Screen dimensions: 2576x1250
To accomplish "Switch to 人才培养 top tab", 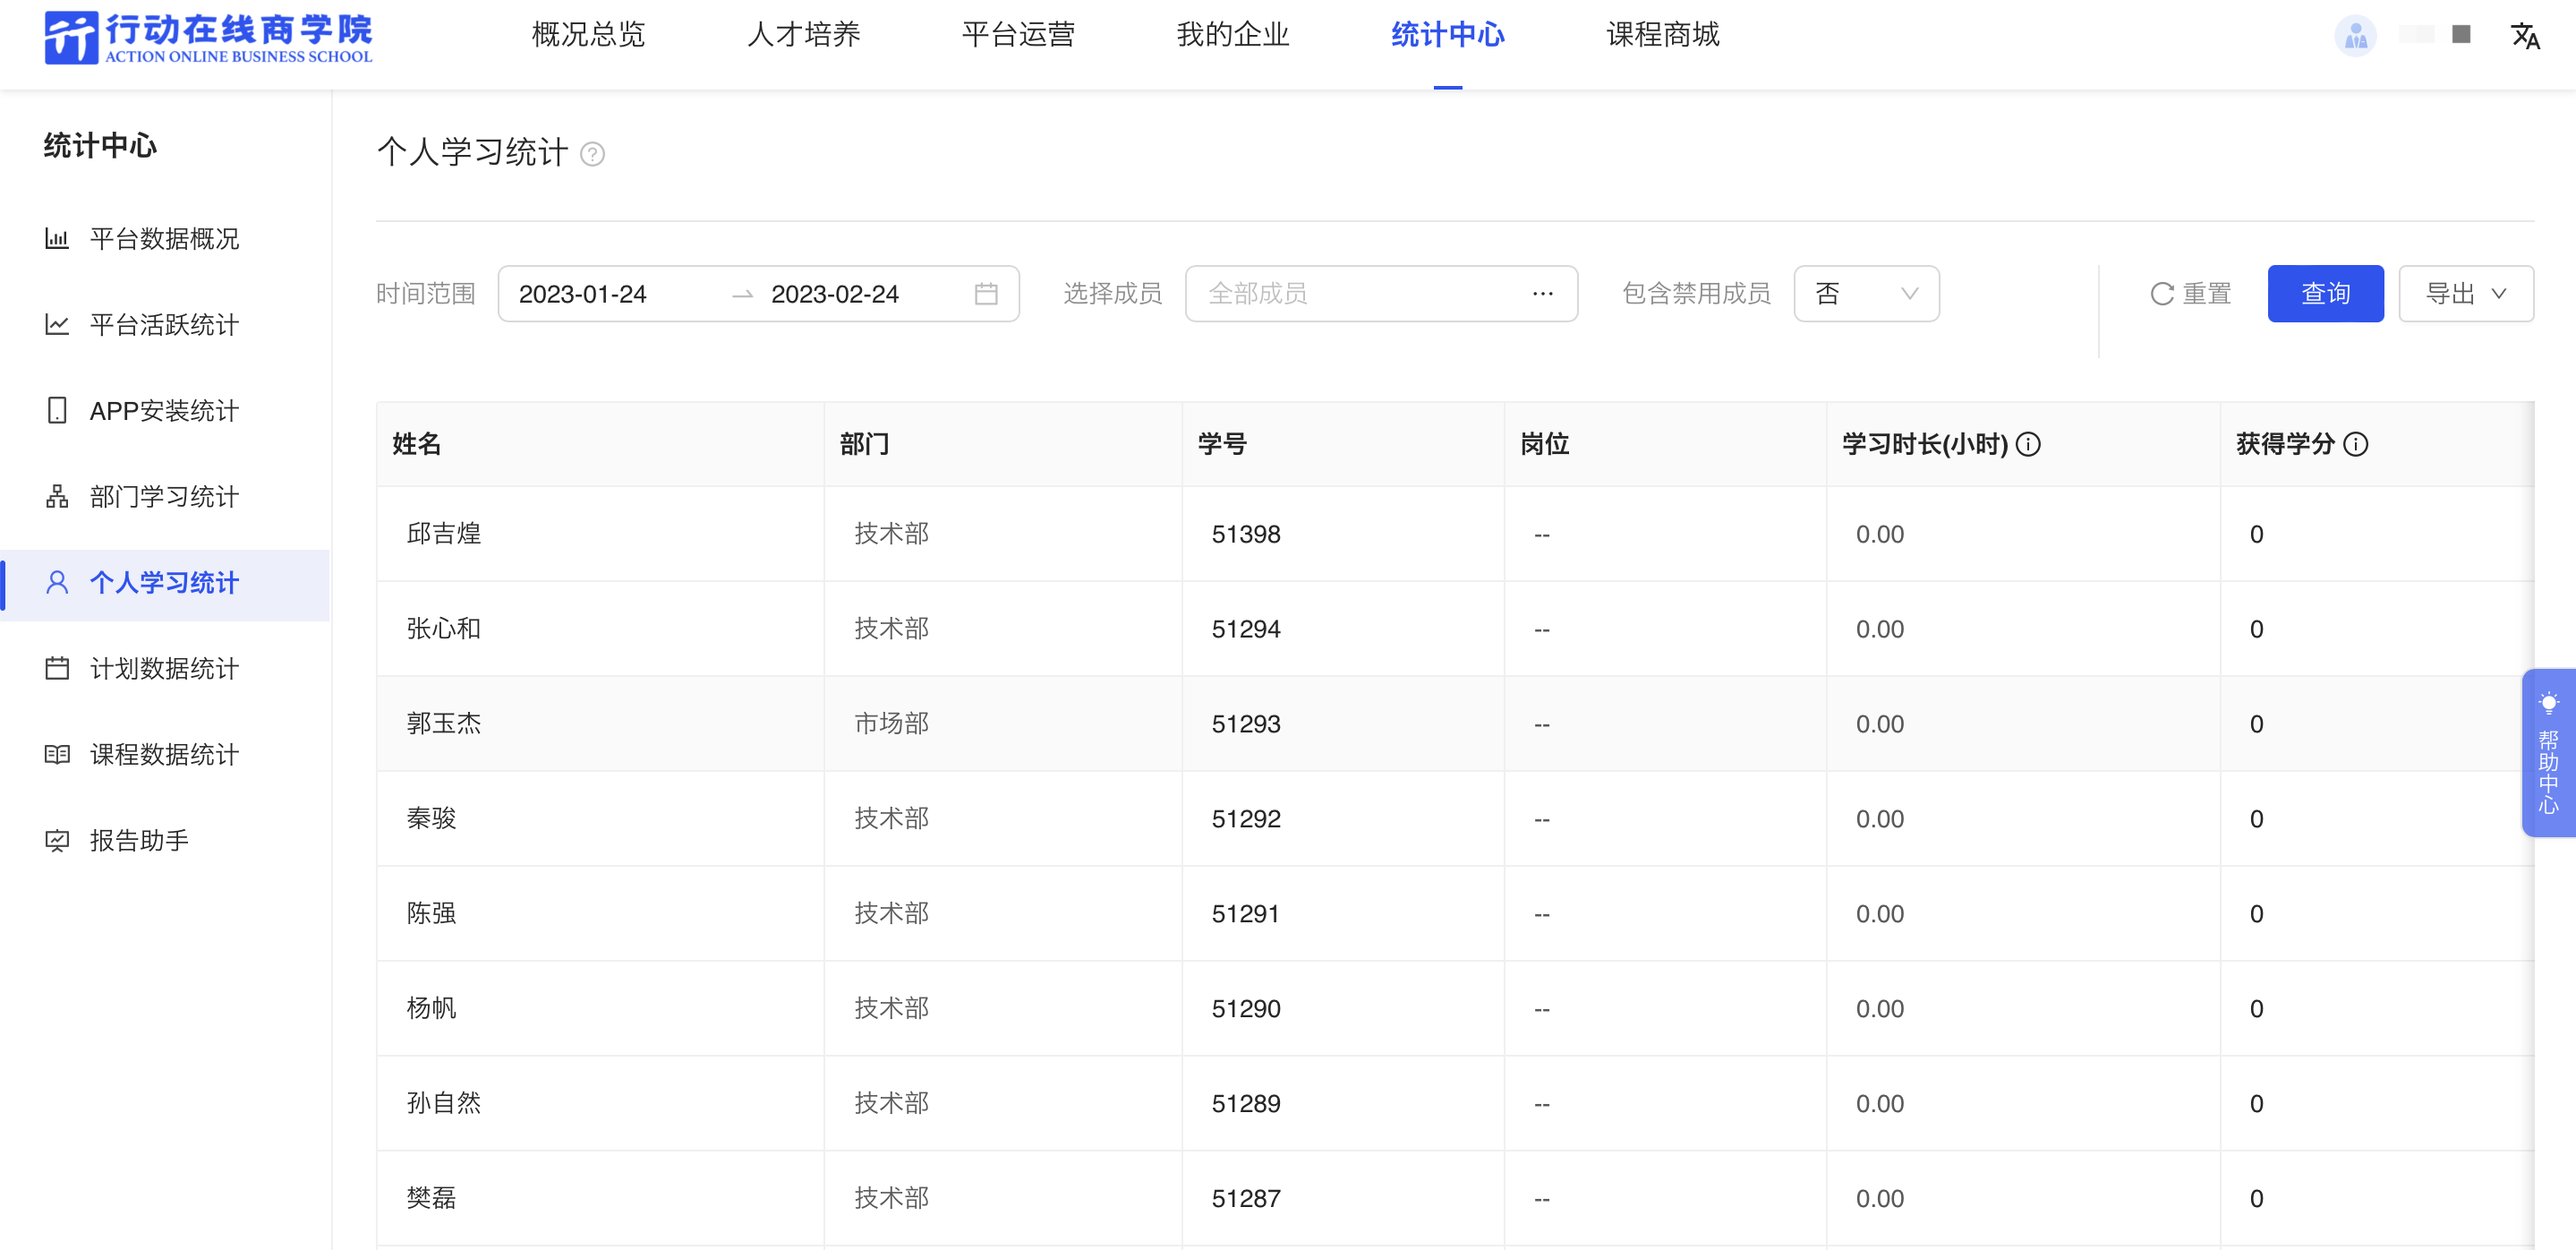I will coord(803,36).
